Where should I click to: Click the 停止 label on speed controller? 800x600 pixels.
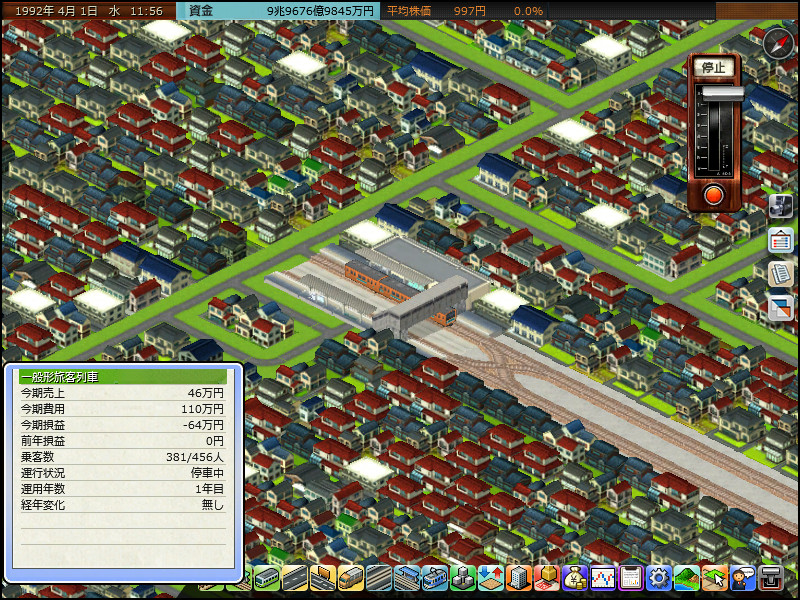pyautogui.click(x=713, y=67)
